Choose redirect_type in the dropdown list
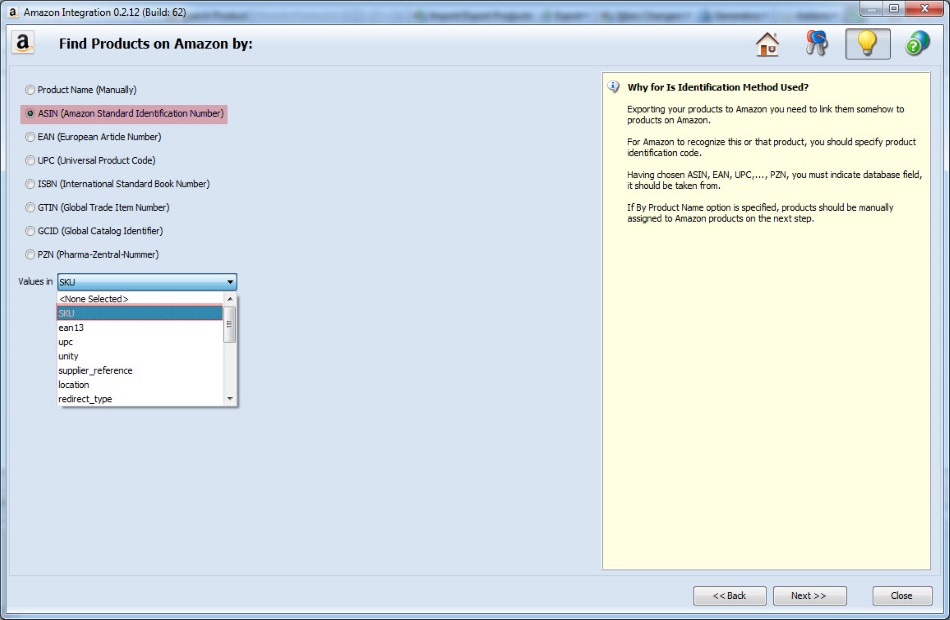The width and height of the screenshot is (950, 620). (x=140, y=399)
